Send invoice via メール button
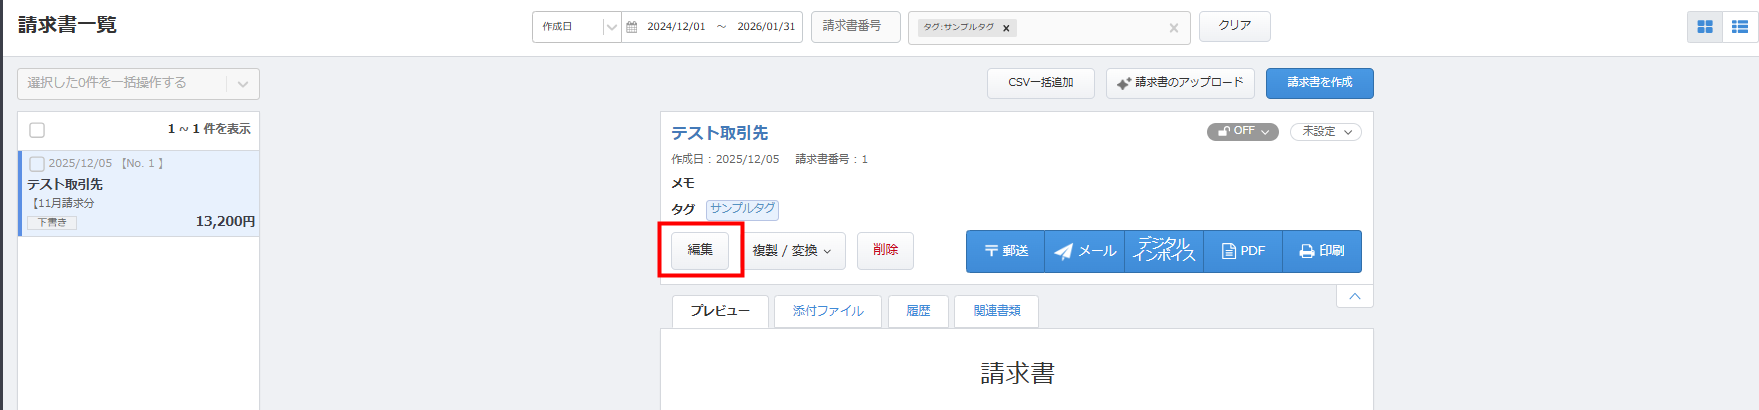 [1085, 251]
